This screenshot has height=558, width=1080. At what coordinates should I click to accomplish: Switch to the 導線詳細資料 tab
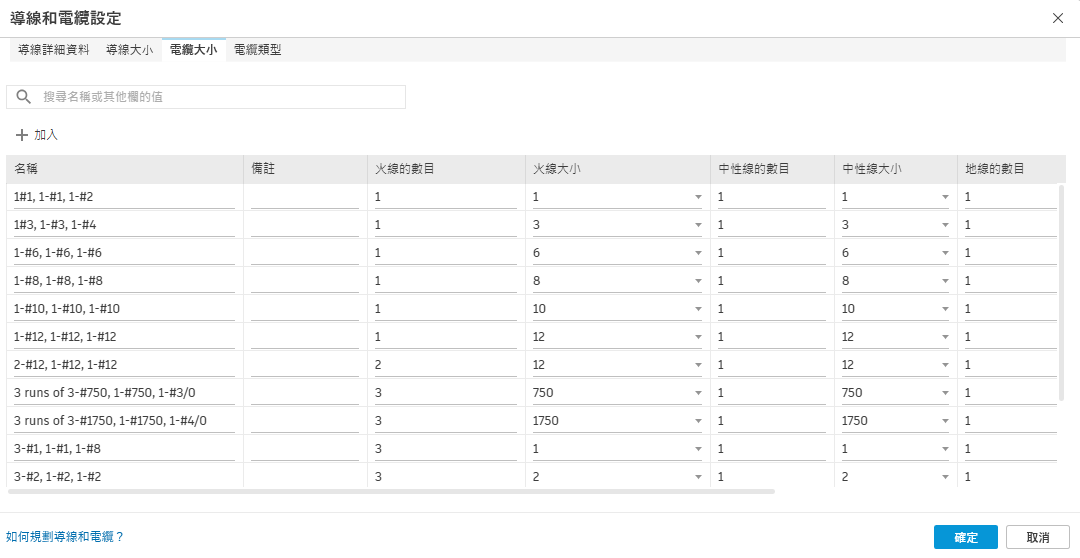pyautogui.click(x=54, y=49)
